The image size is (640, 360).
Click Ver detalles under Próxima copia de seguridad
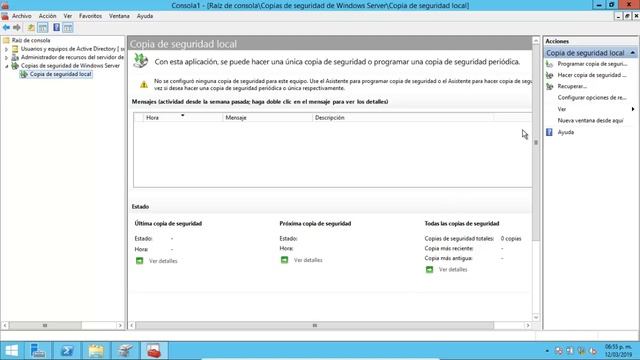coord(308,260)
